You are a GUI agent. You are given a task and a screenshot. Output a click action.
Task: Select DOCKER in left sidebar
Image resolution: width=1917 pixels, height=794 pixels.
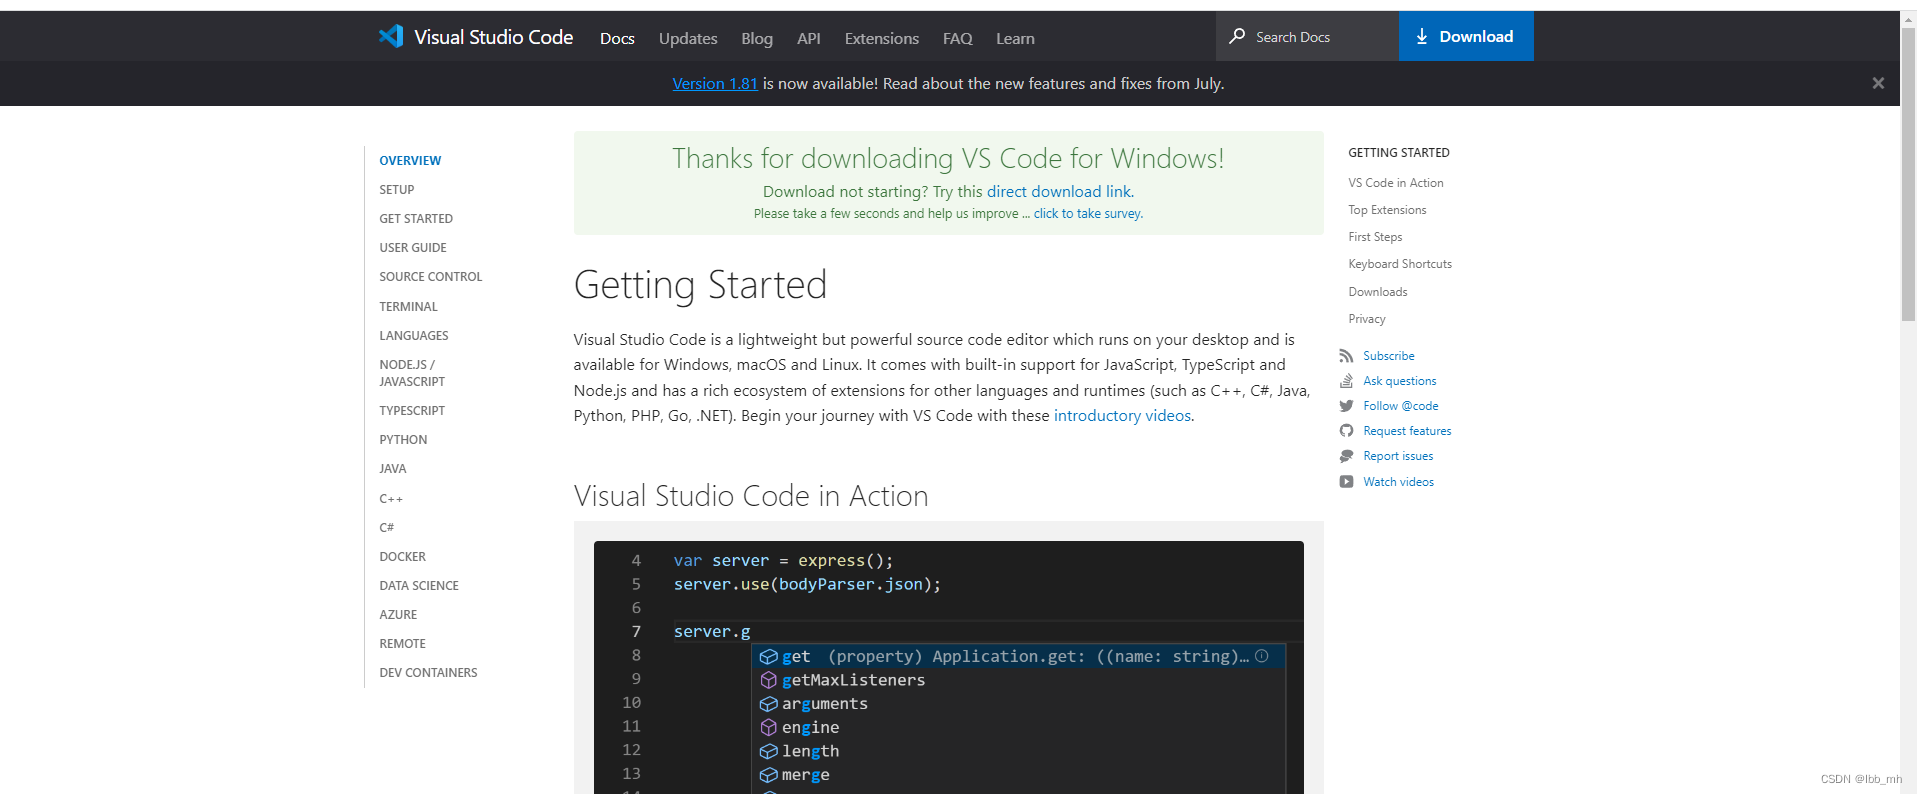click(403, 557)
